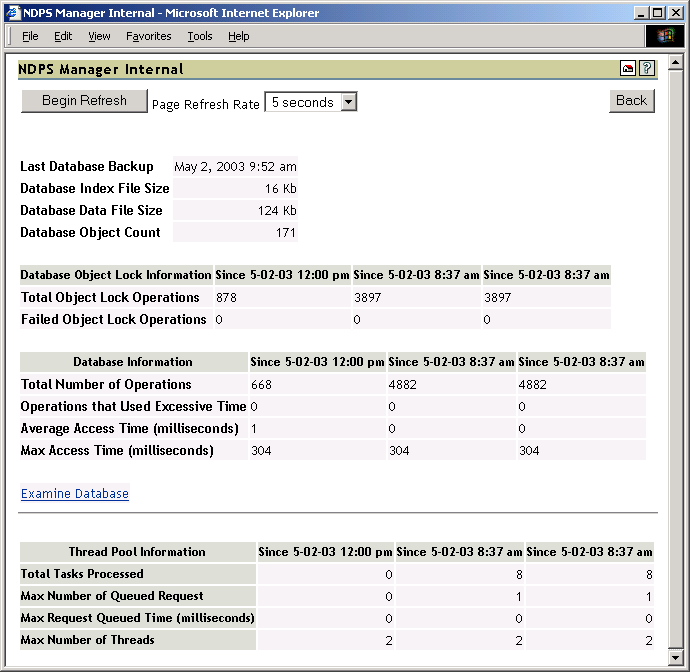Open the Edit menu
The width and height of the screenshot is (690, 672).
(x=63, y=36)
